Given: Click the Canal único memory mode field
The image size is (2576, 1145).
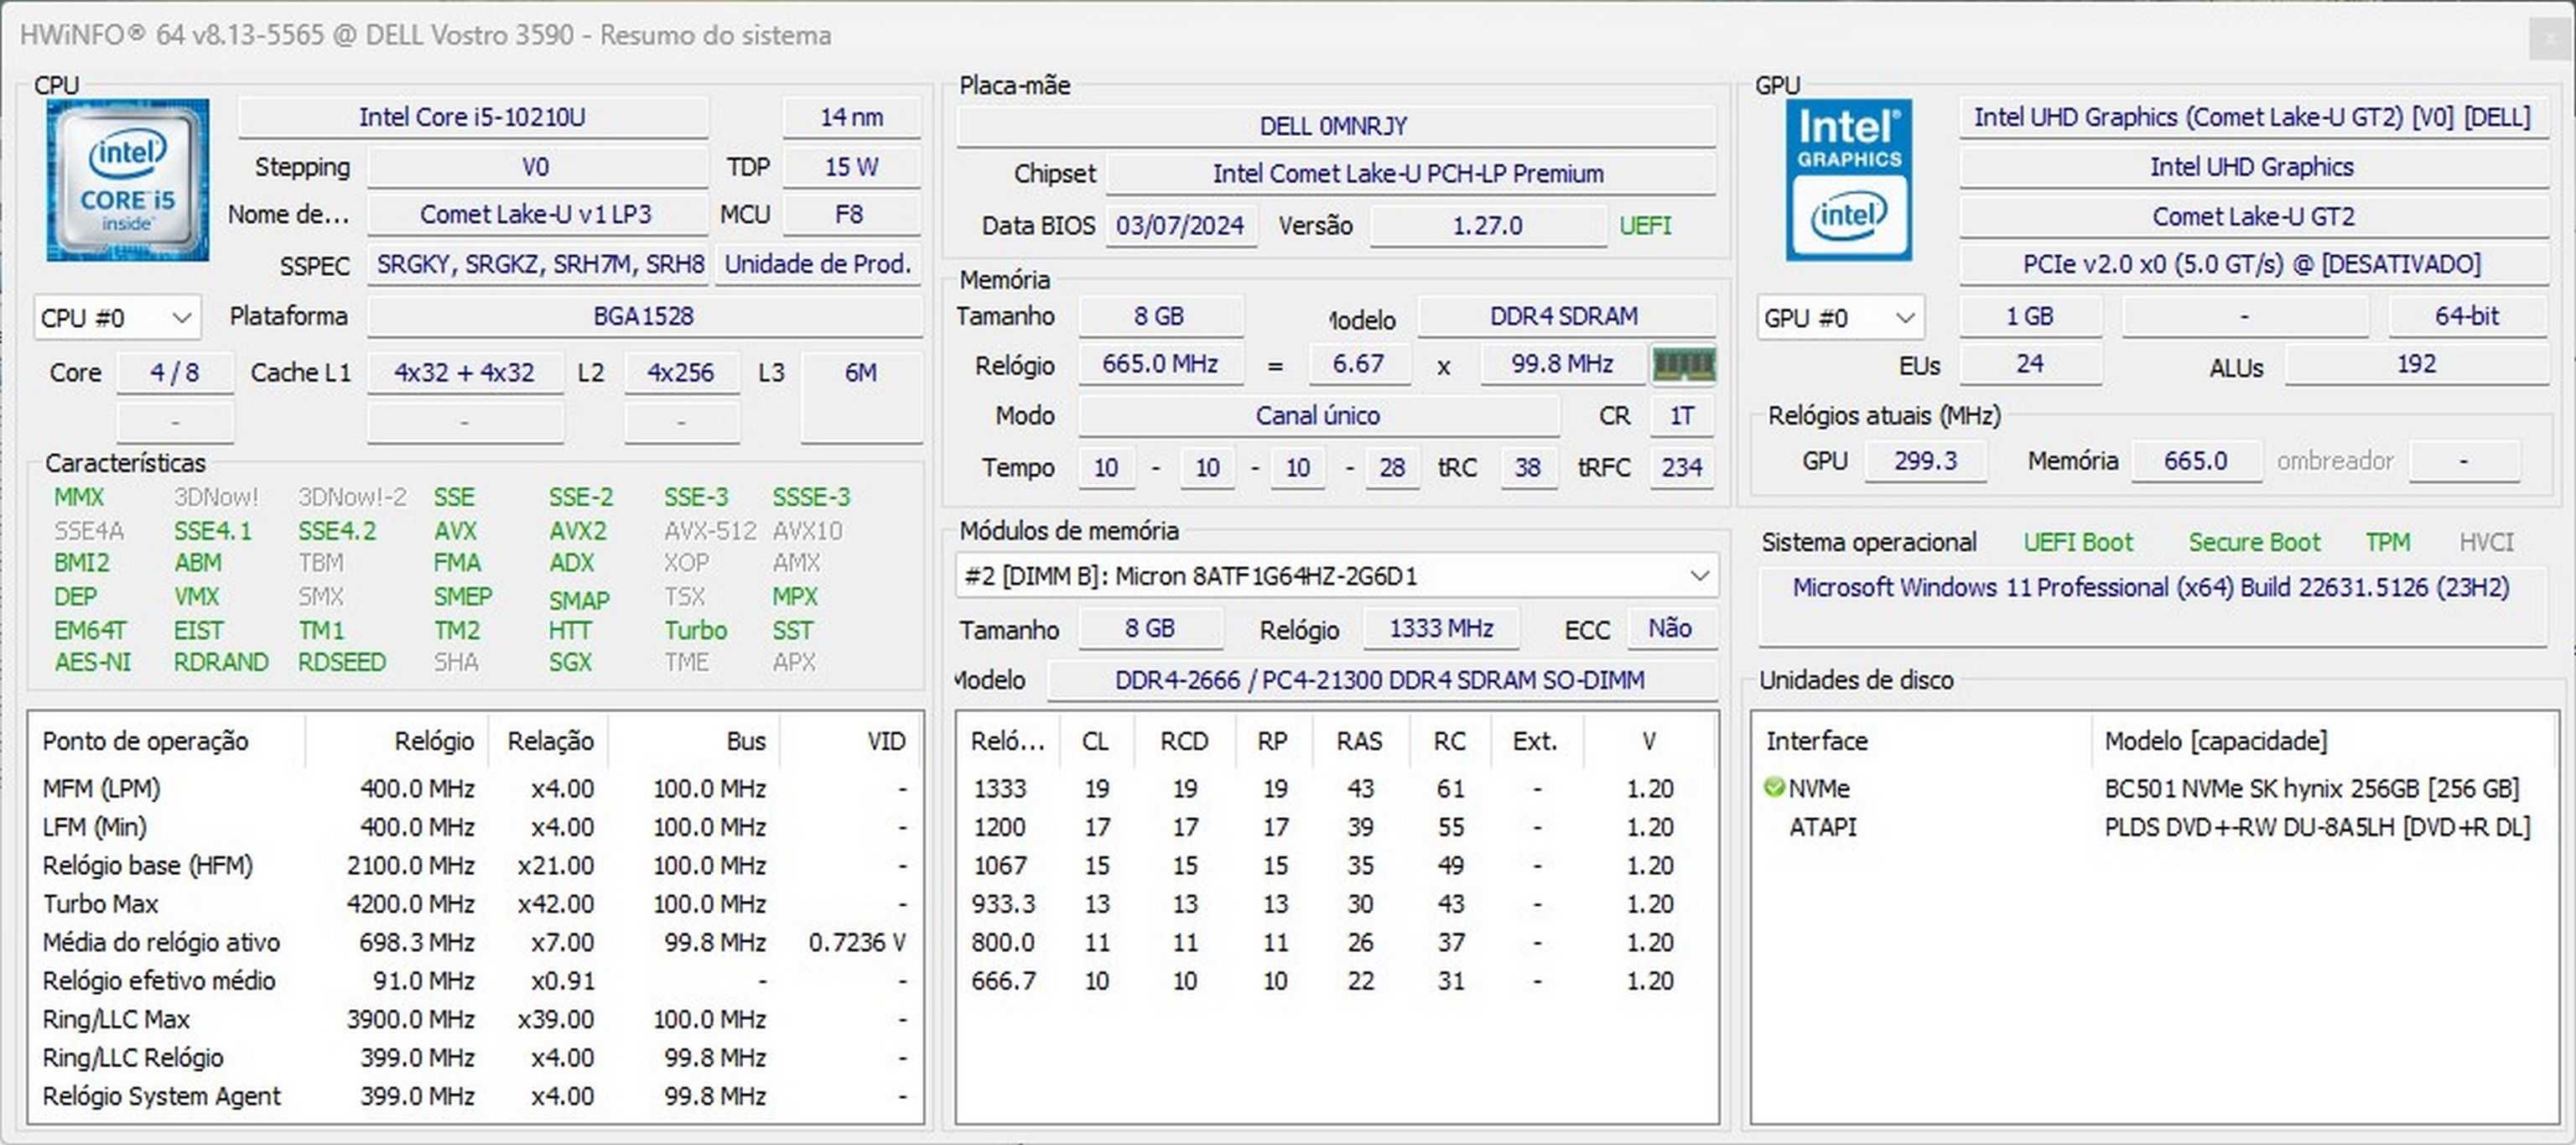Looking at the screenshot, I should click(1319, 416).
